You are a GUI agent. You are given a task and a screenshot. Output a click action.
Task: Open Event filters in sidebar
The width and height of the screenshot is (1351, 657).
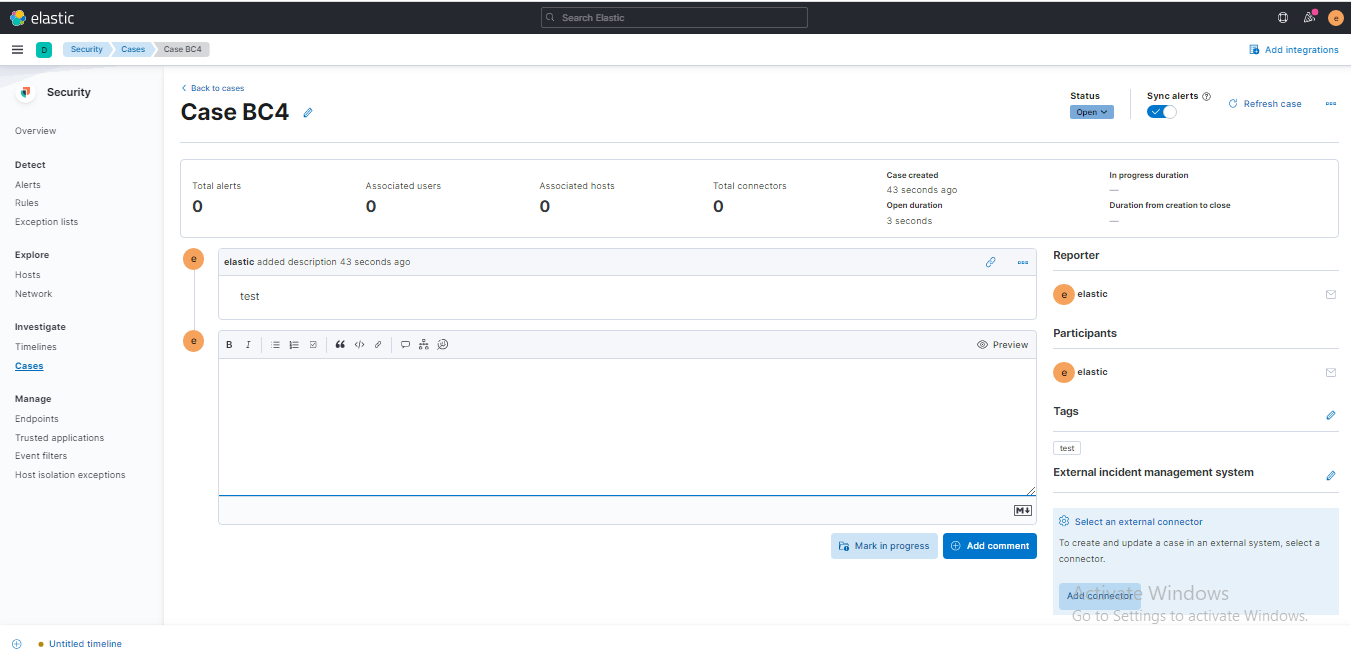coord(41,456)
